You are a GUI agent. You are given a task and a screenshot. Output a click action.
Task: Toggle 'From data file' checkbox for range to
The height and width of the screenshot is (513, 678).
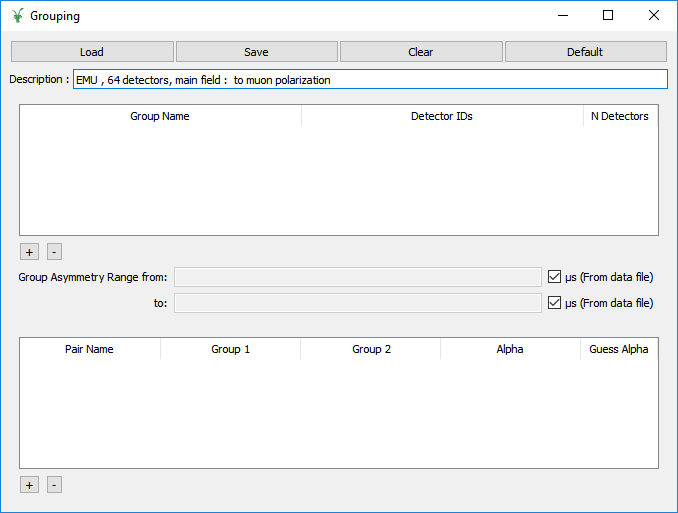[555, 303]
